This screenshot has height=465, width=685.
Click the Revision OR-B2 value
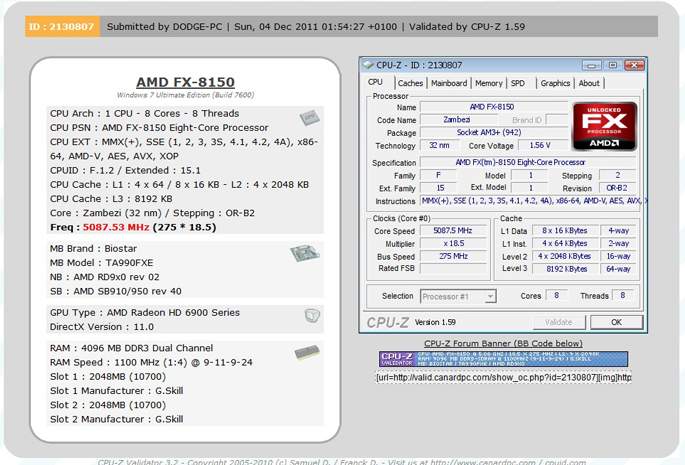[x=617, y=188]
